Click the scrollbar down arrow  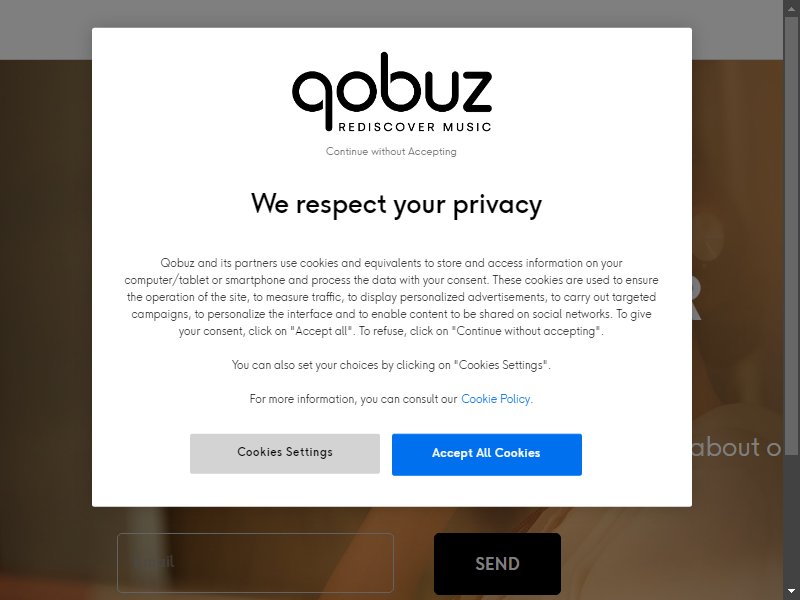click(791, 592)
